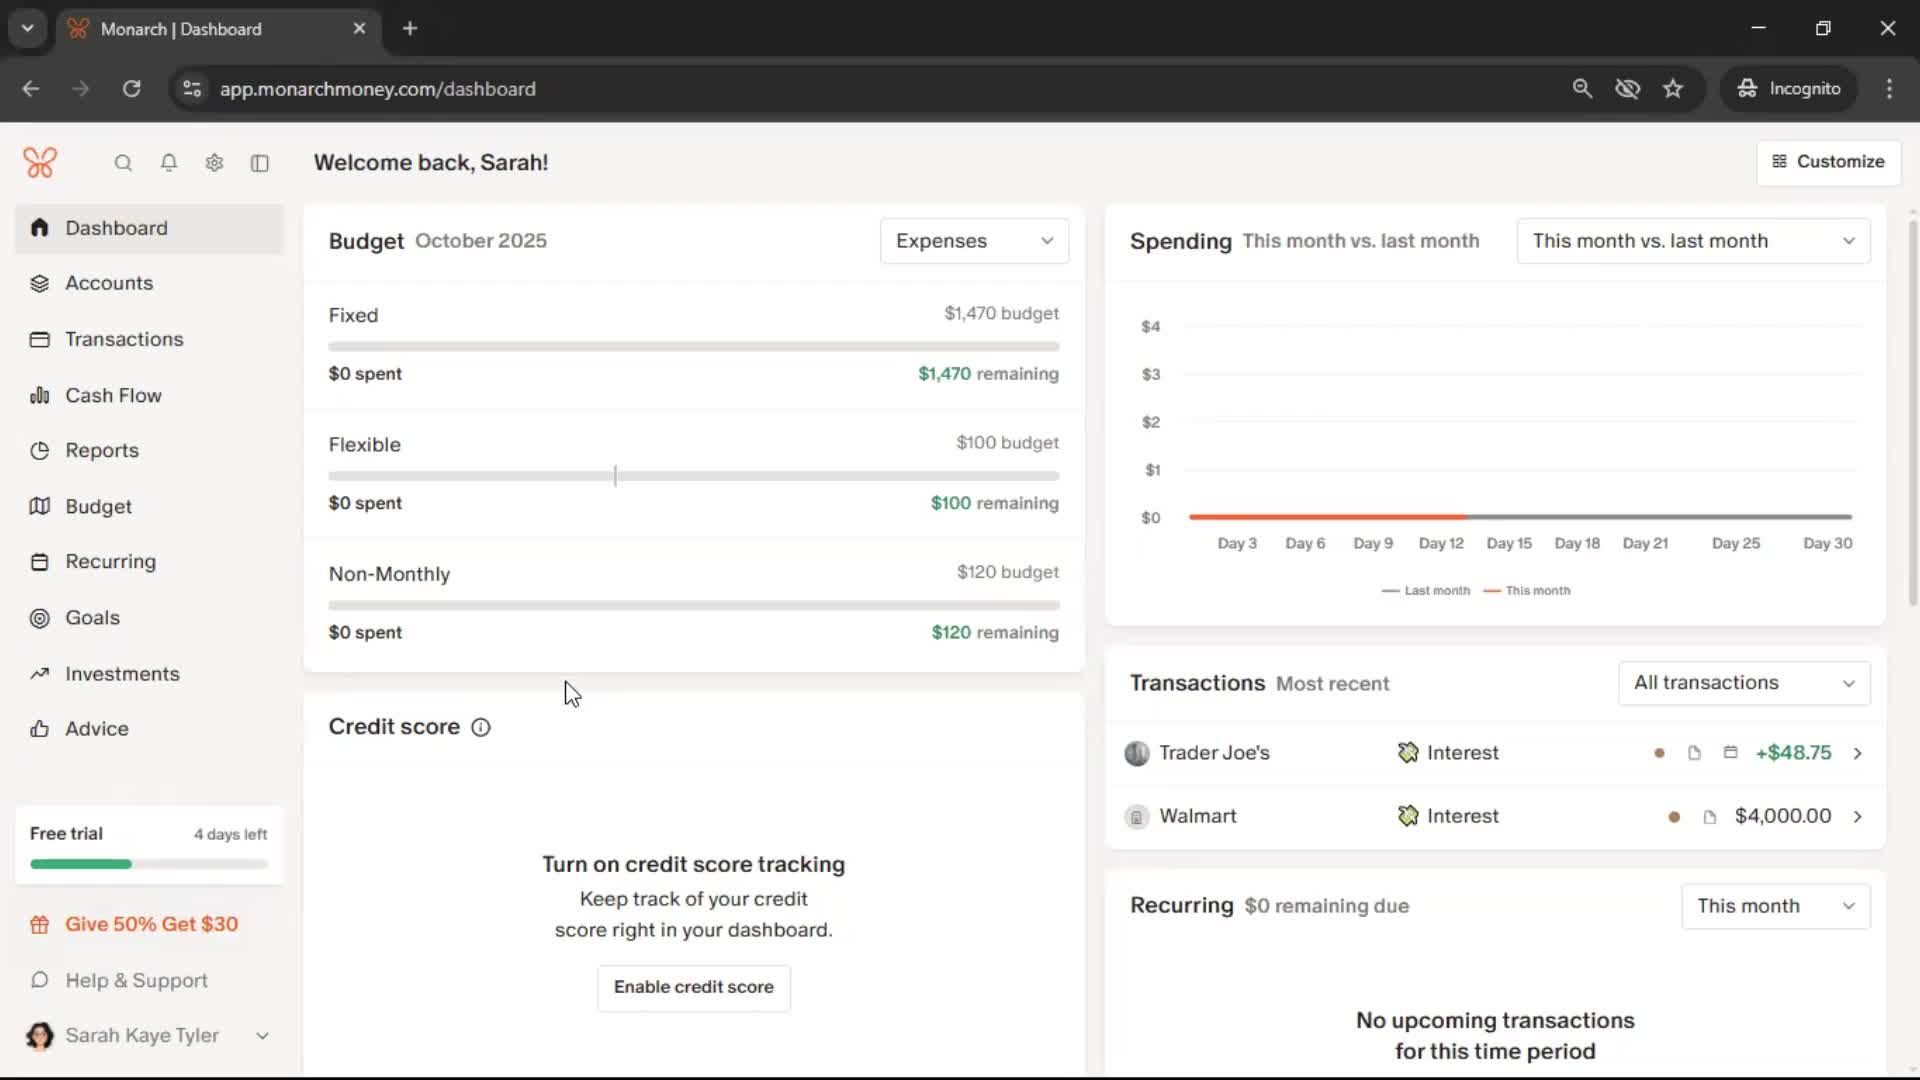Click the Monarch butterfly logo
The height and width of the screenshot is (1080, 1920).
click(x=40, y=162)
